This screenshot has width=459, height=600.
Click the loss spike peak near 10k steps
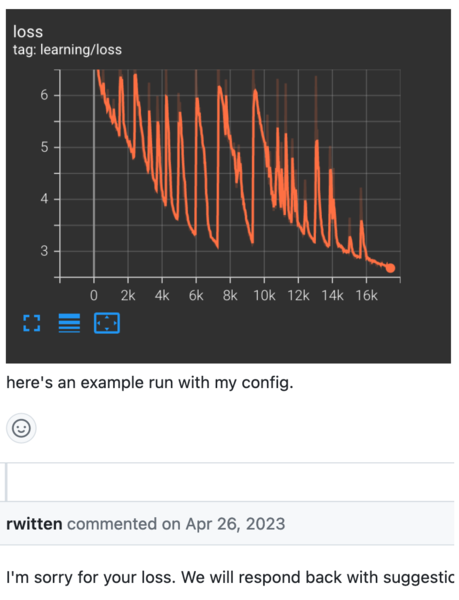click(x=255, y=91)
